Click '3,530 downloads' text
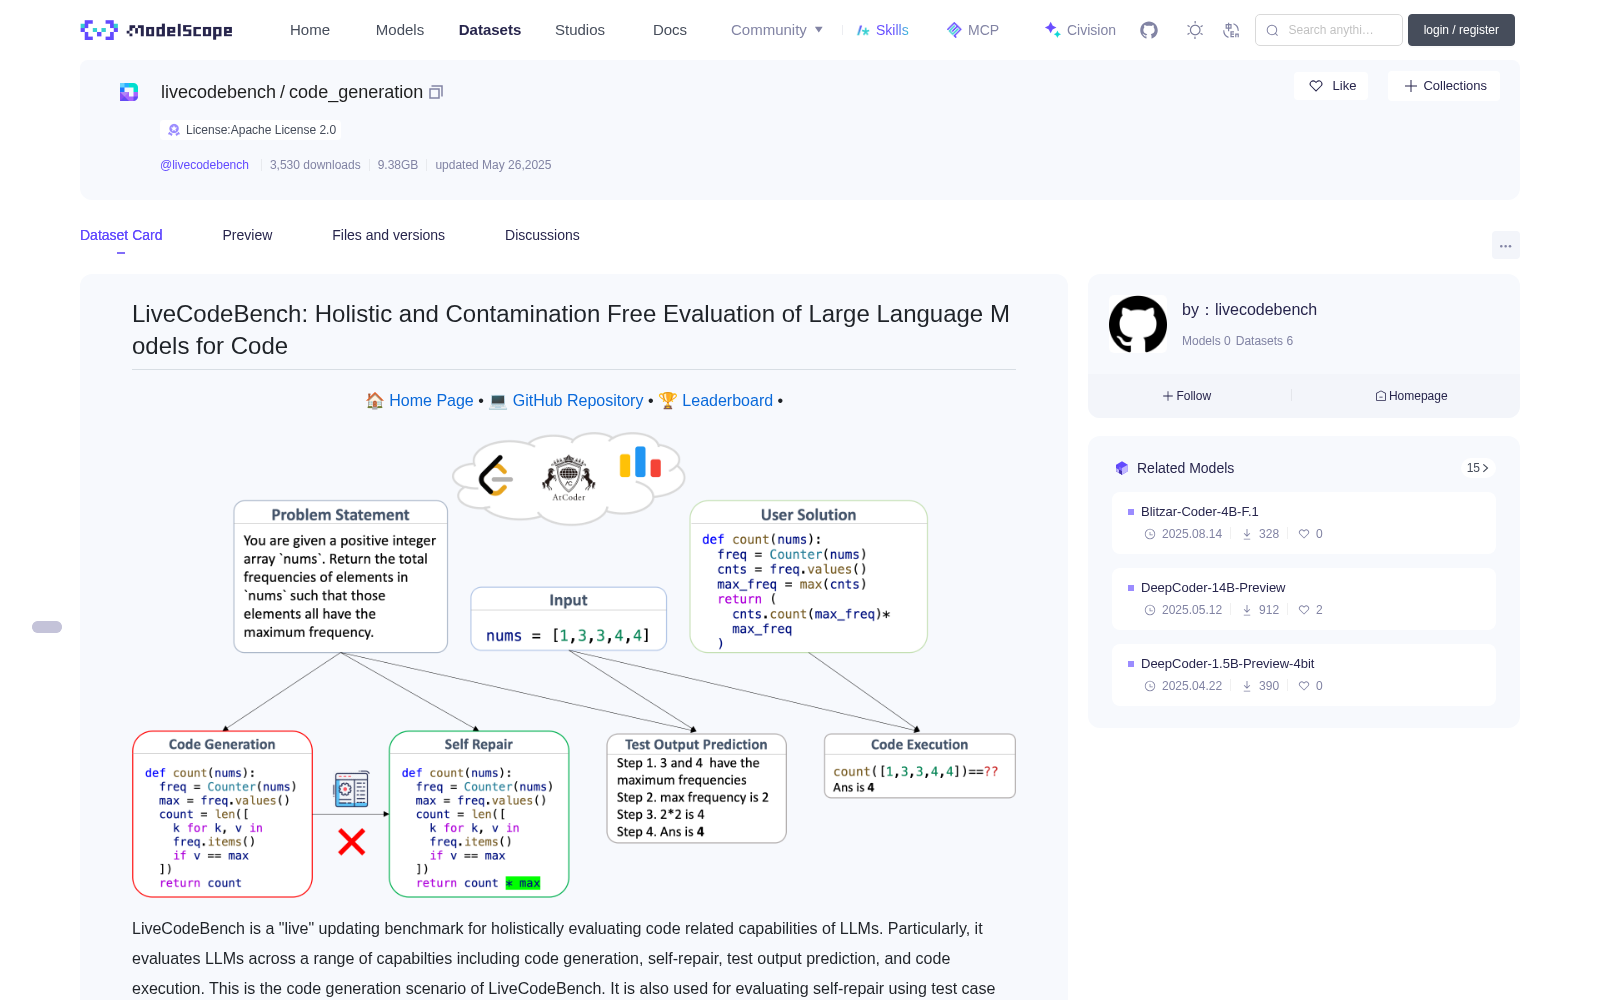1600x1000 pixels. click(x=315, y=165)
